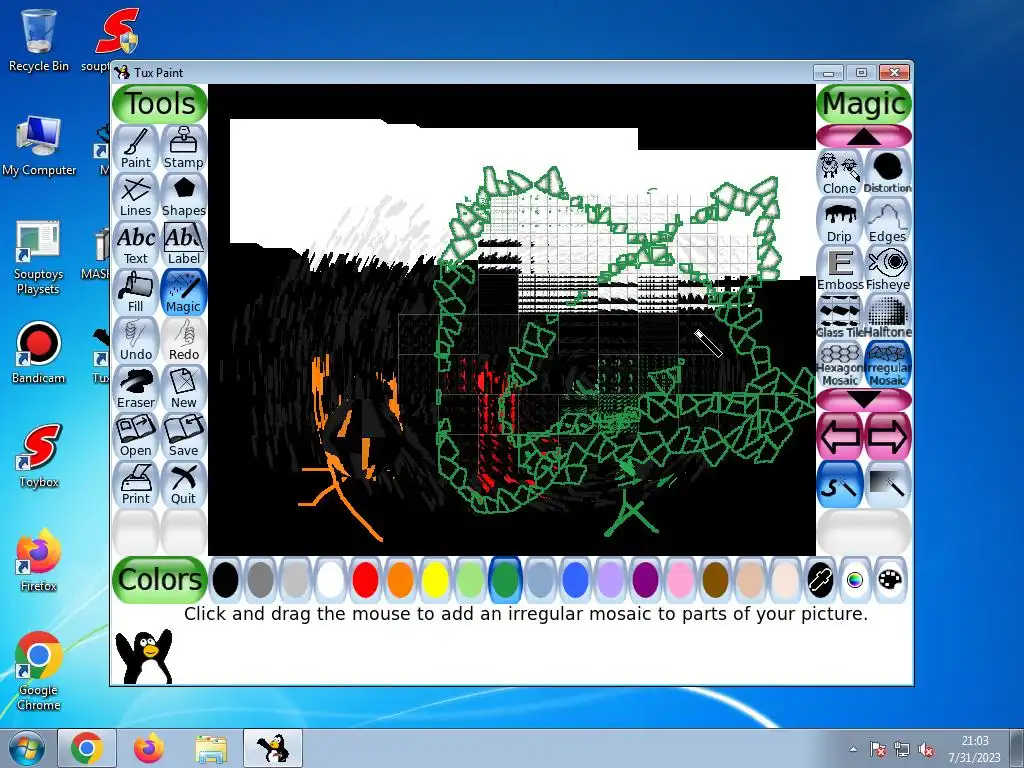Viewport: 1024px width, 768px height.
Task: Apply the Drip magic effect
Action: (840, 221)
